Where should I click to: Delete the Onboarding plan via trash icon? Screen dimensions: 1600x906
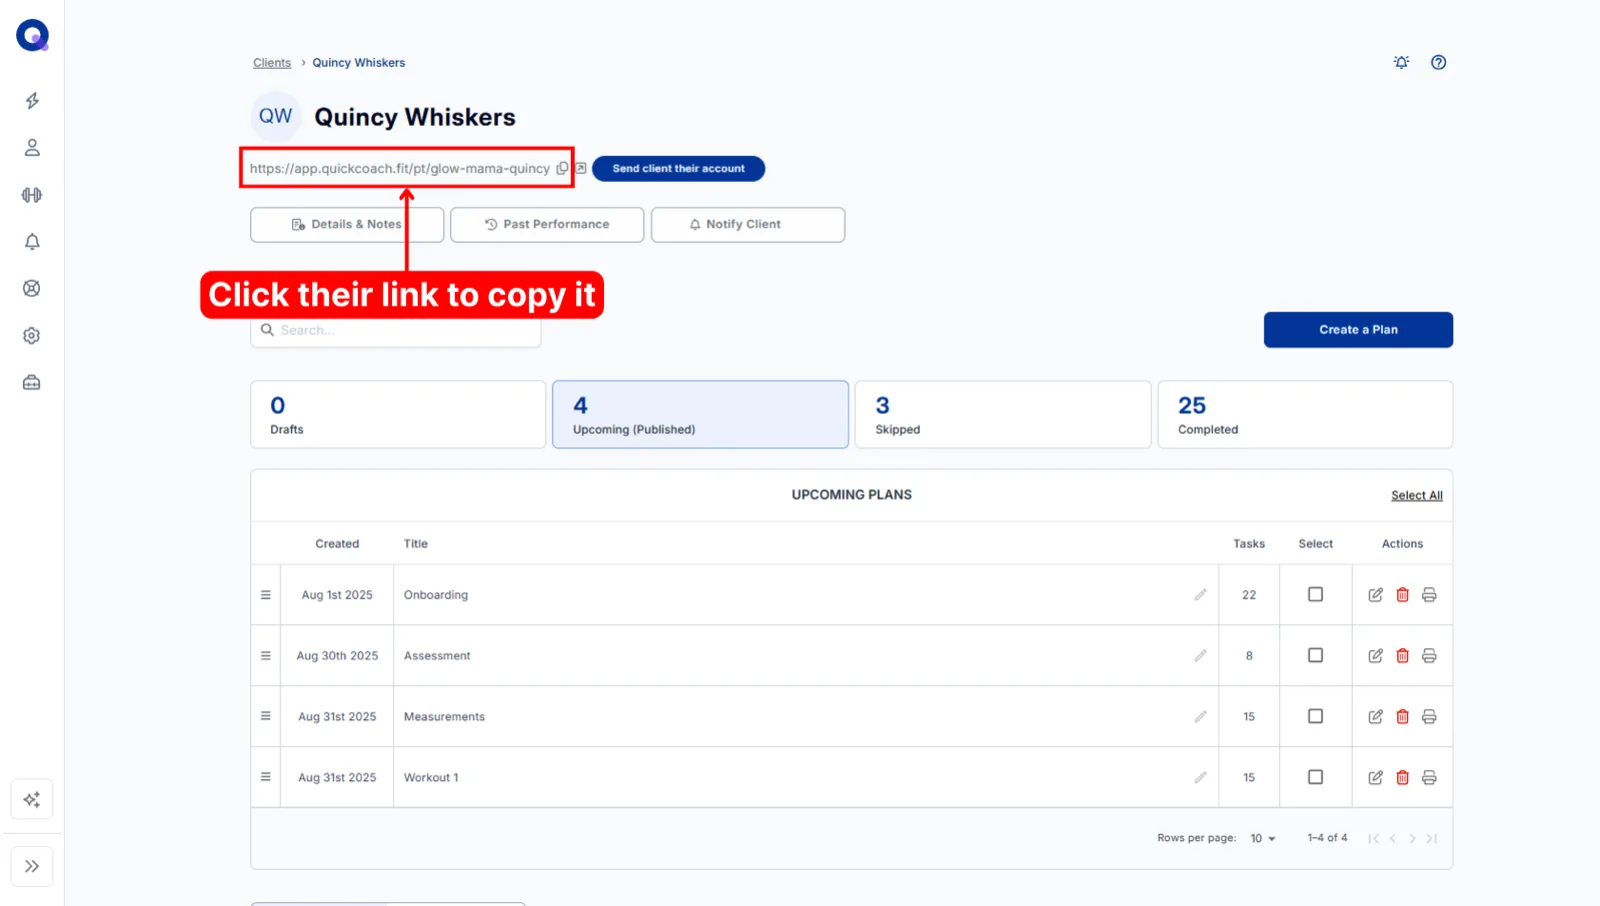tap(1402, 595)
